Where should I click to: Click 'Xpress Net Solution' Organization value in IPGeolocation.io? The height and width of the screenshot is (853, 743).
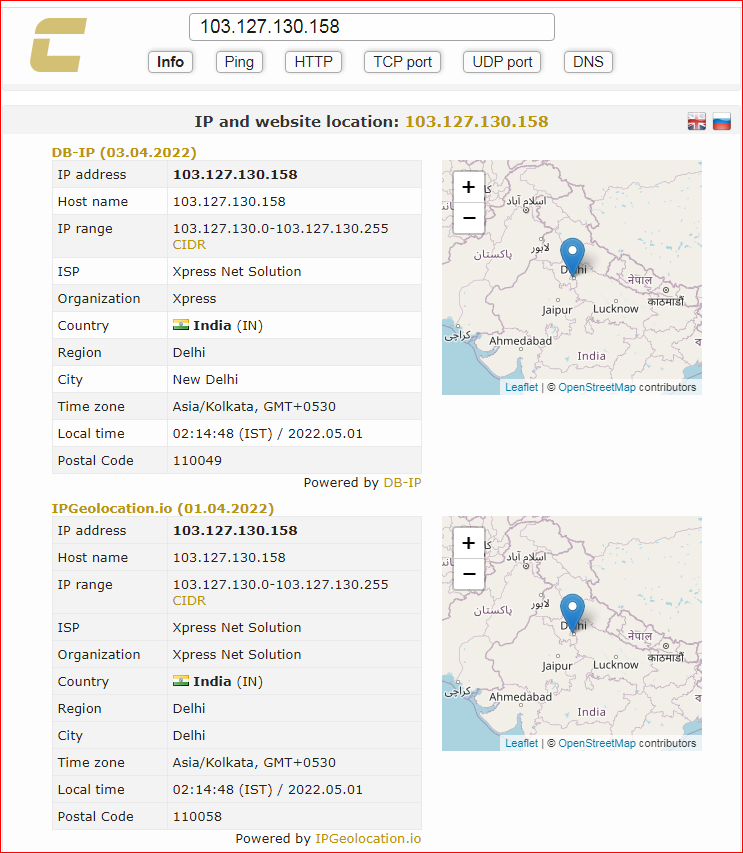237,654
